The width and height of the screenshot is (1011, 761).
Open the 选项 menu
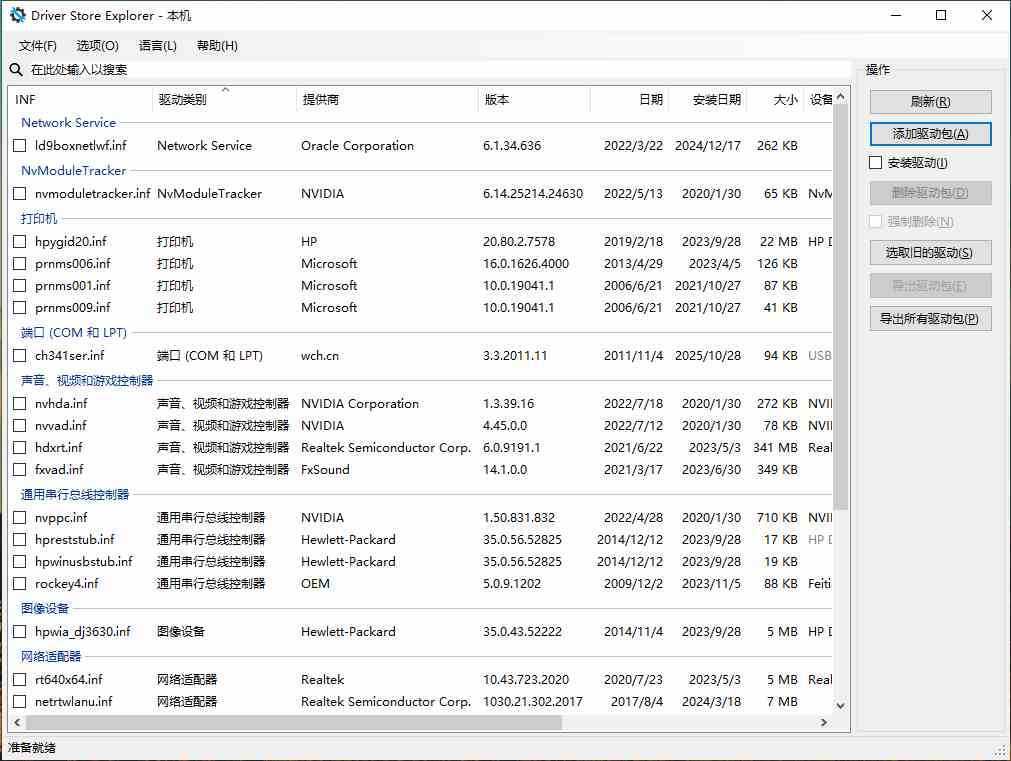click(97, 45)
